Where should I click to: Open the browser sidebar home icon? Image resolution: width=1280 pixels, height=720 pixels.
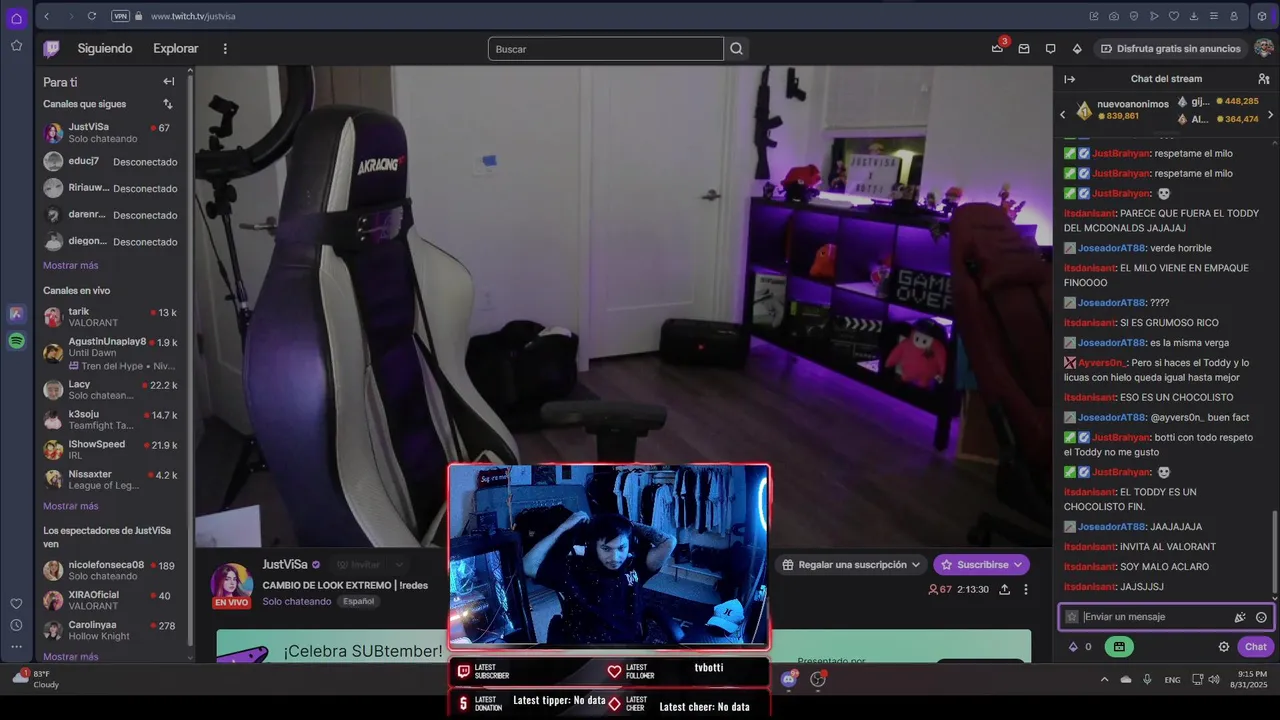16,18
